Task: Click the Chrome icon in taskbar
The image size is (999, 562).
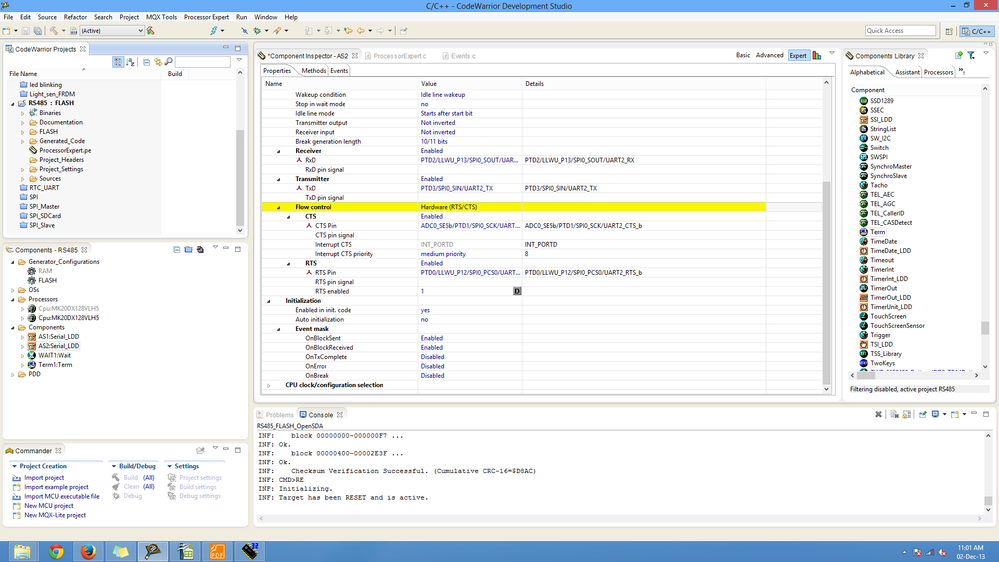Action: [56, 551]
